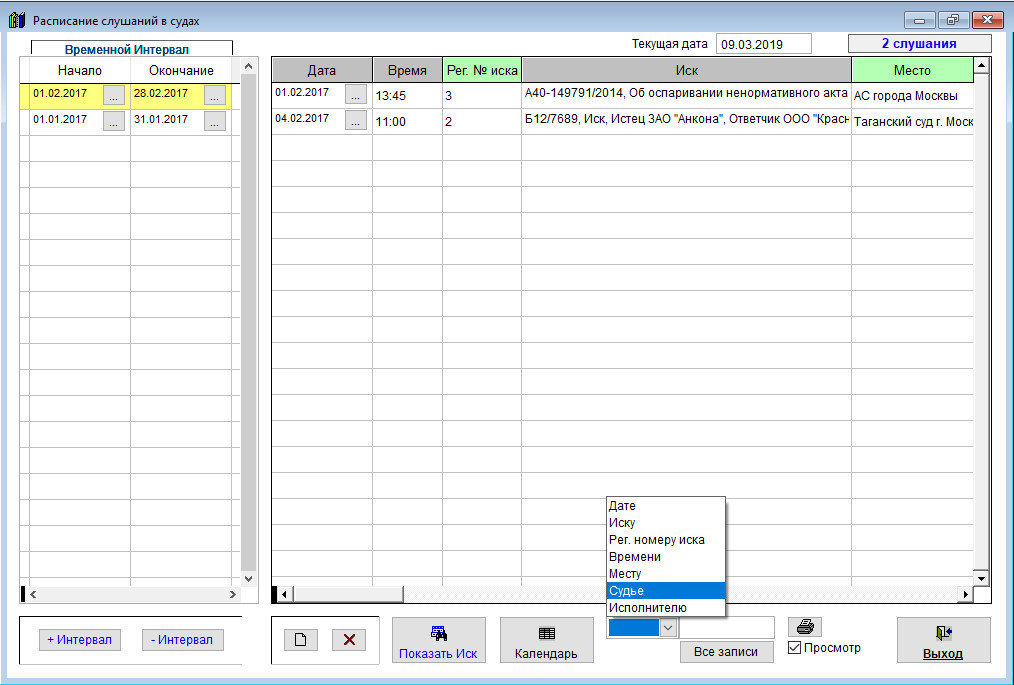Click the Текущая дата field 09.03.2019
This screenshot has width=1014, height=685.
764,44
